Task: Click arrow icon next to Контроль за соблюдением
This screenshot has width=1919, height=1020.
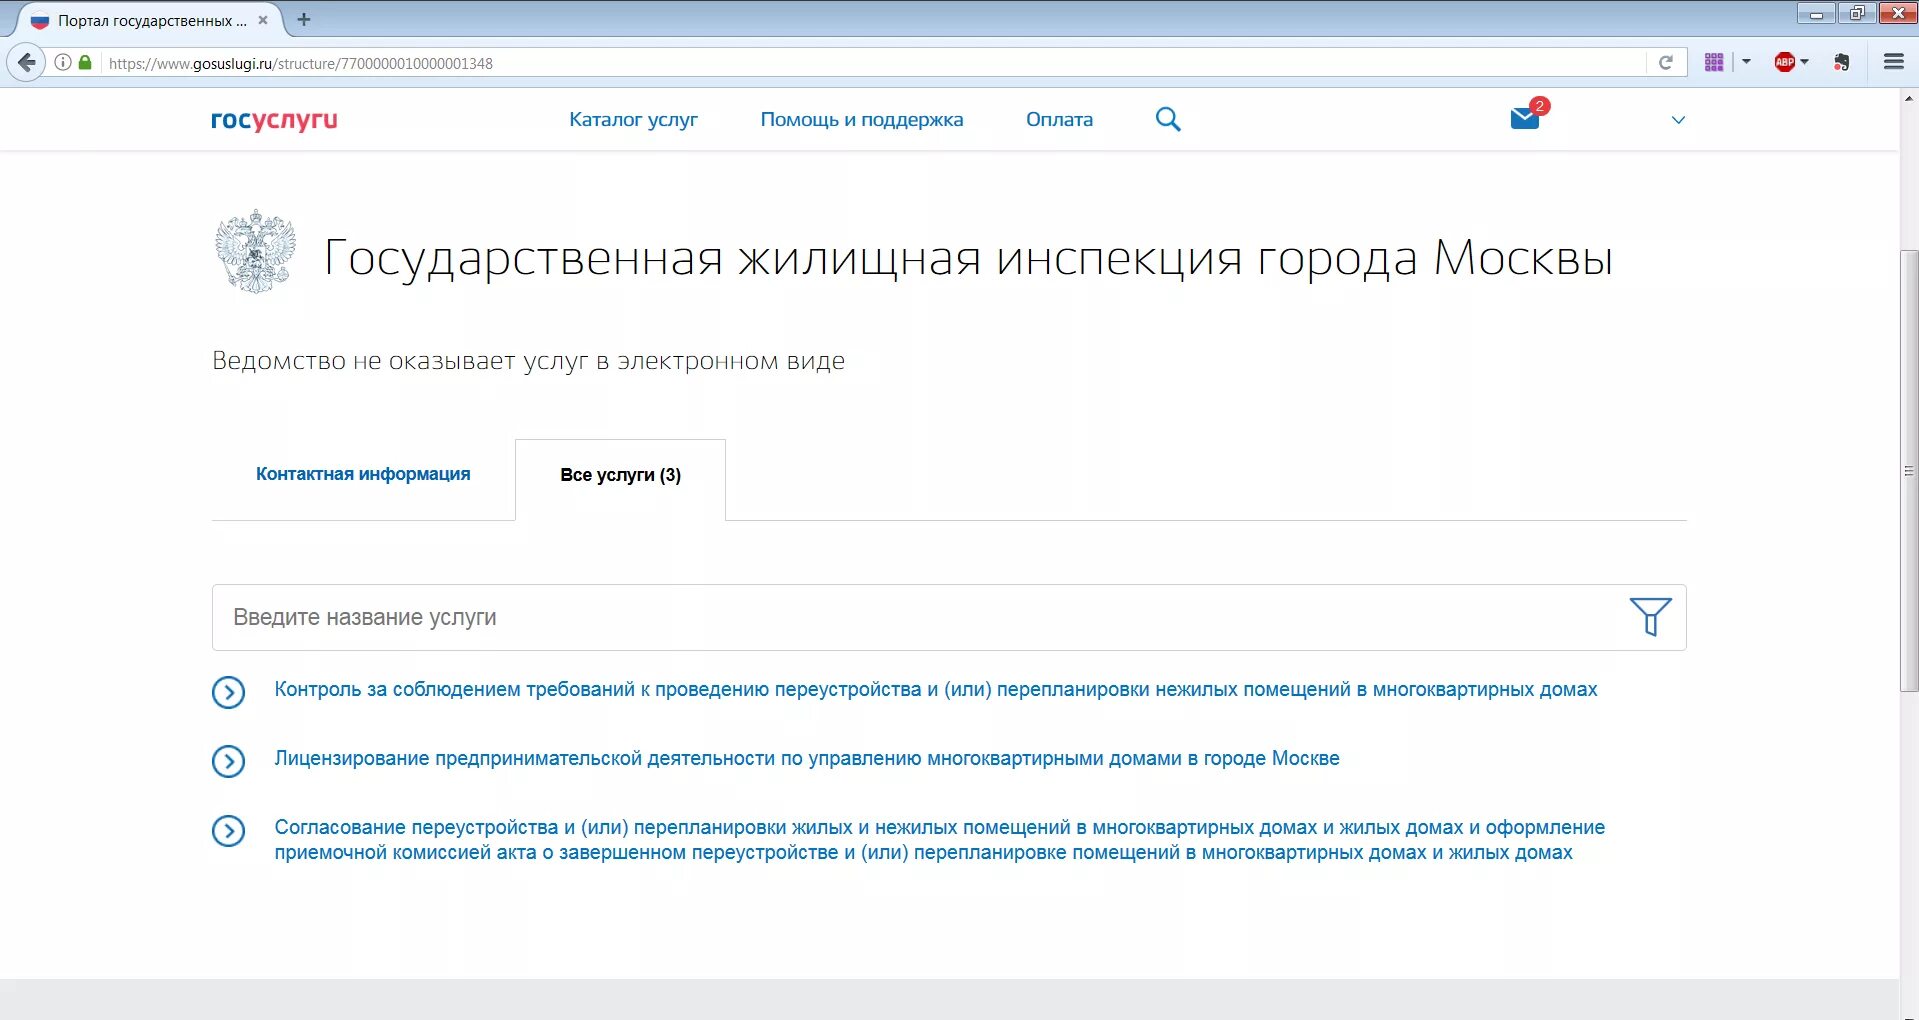Action: pyautogui.click(x=229, y=692)
